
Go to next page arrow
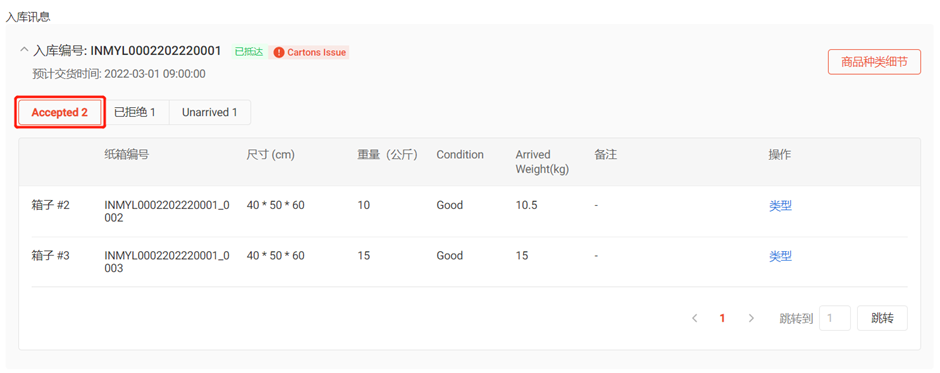click(751, 318)
